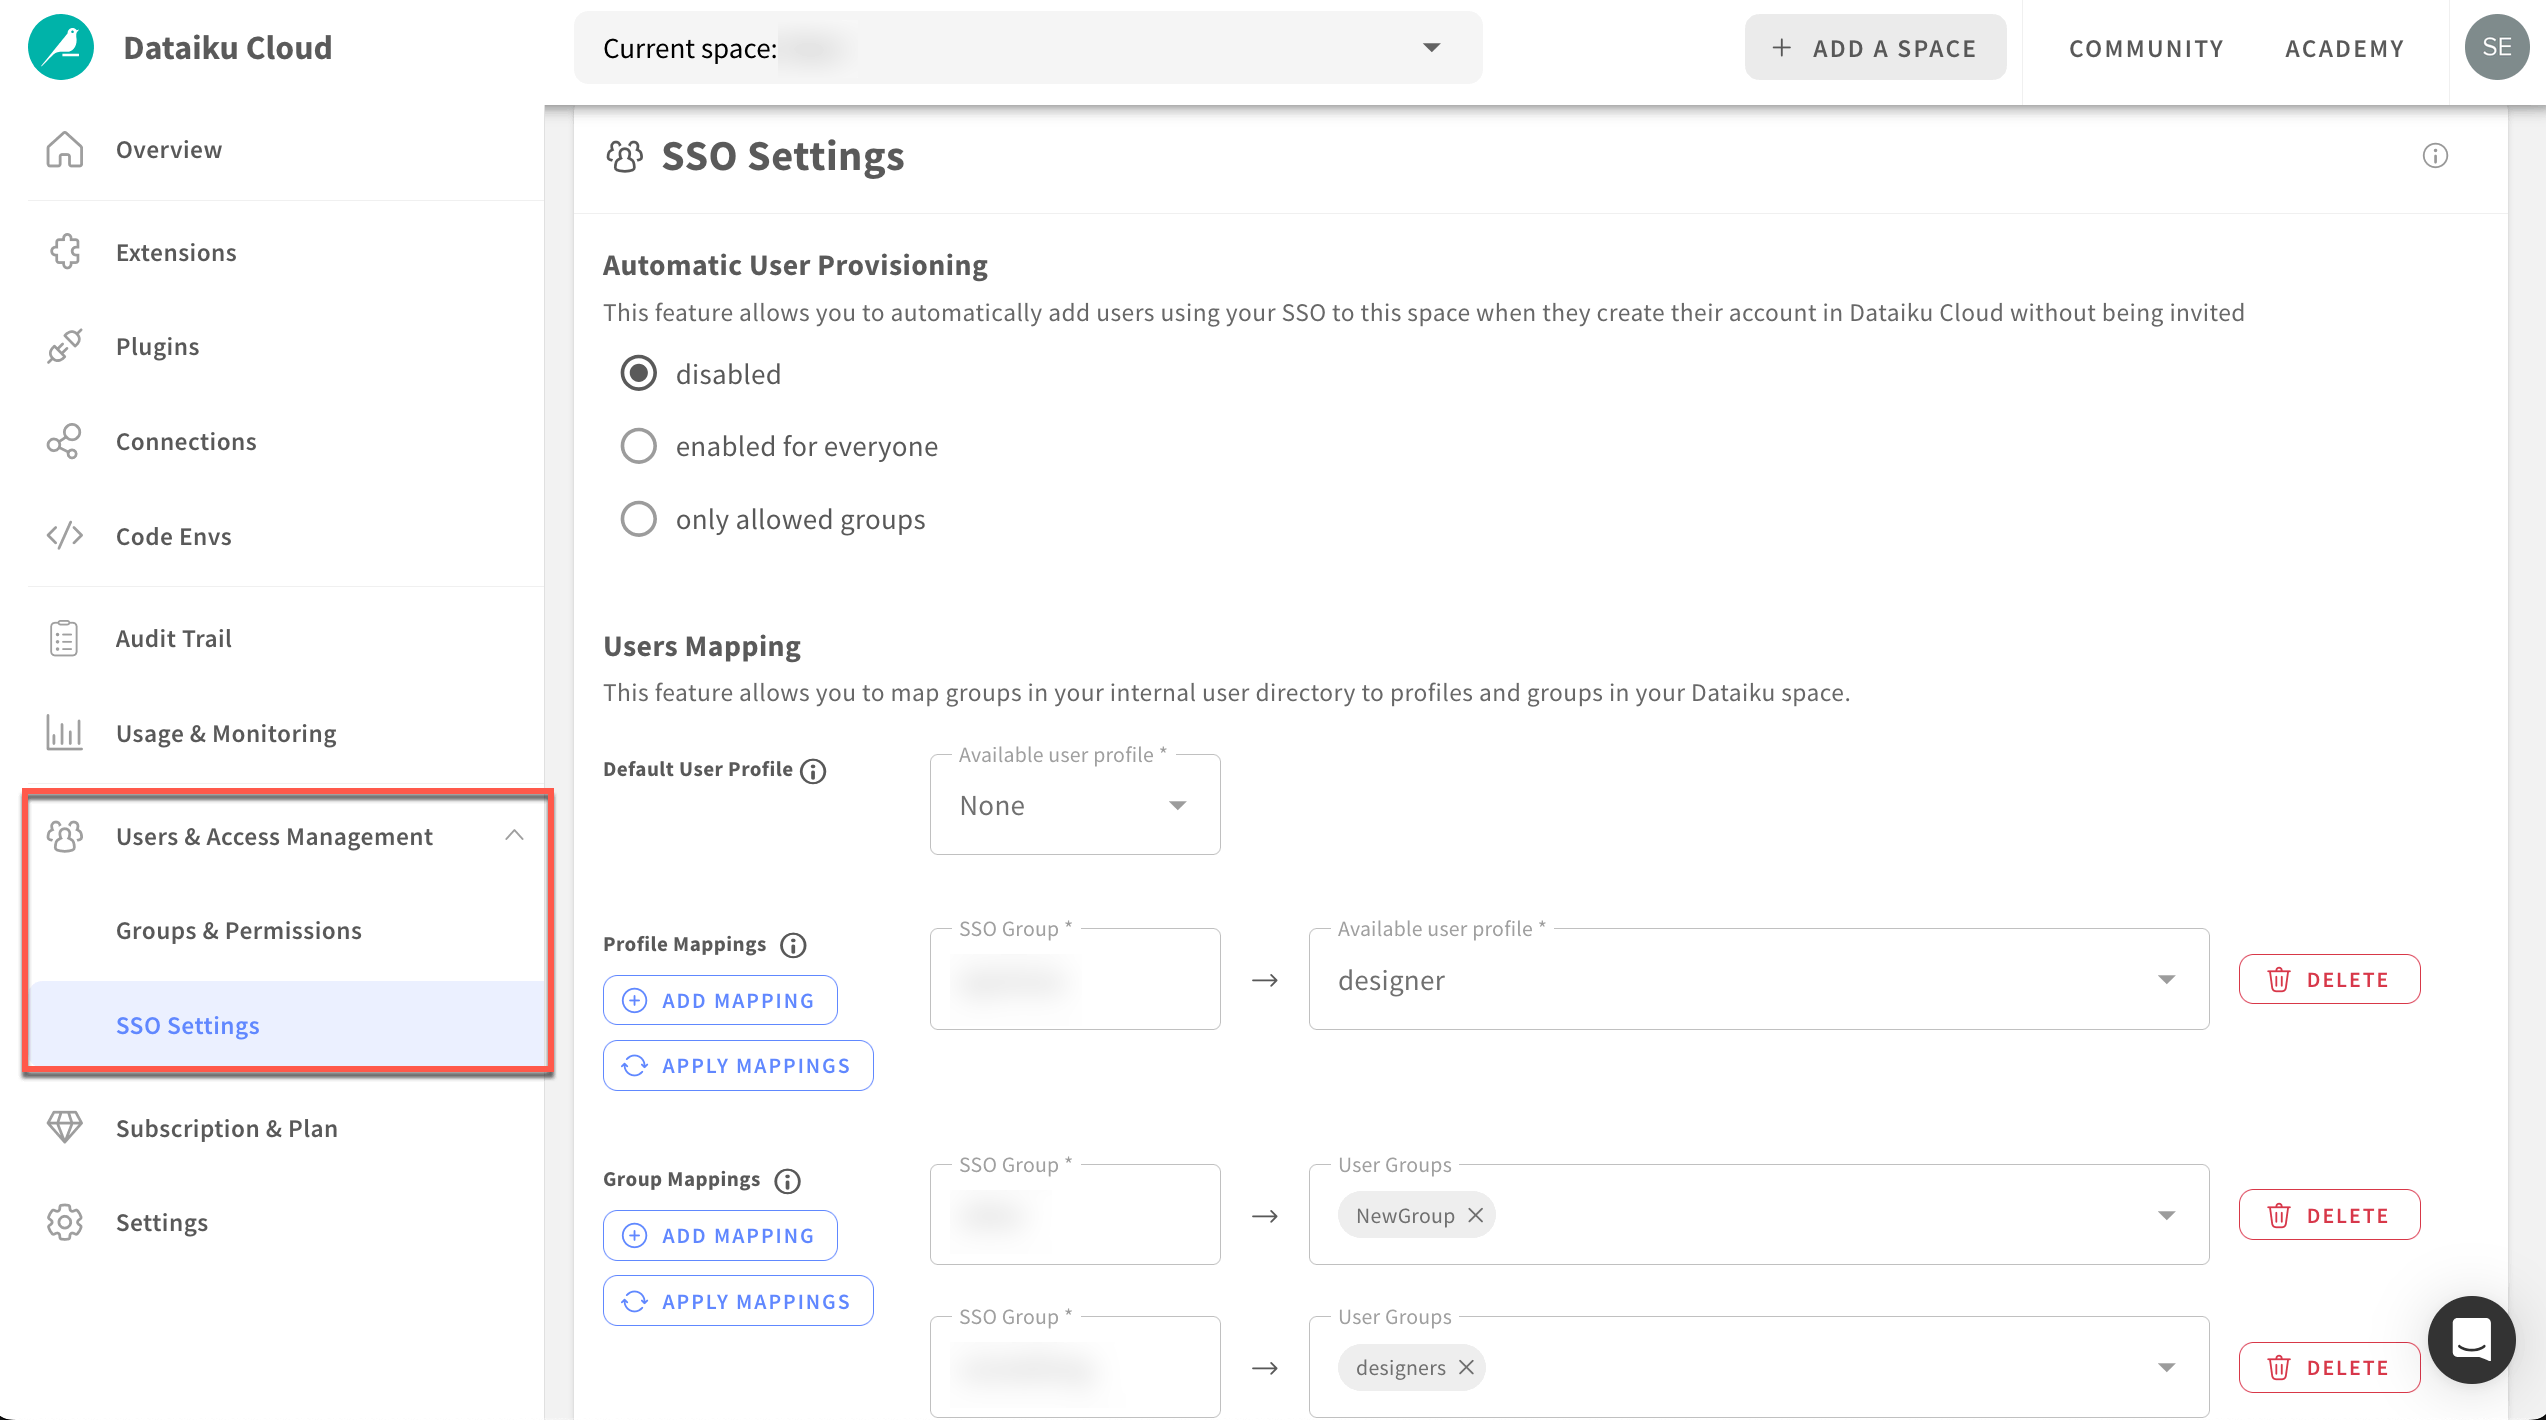The height and width of the screenshot is (1420, 2546).
Task: Remove NewGroup from User Groups
Action: (1474, 1215)
